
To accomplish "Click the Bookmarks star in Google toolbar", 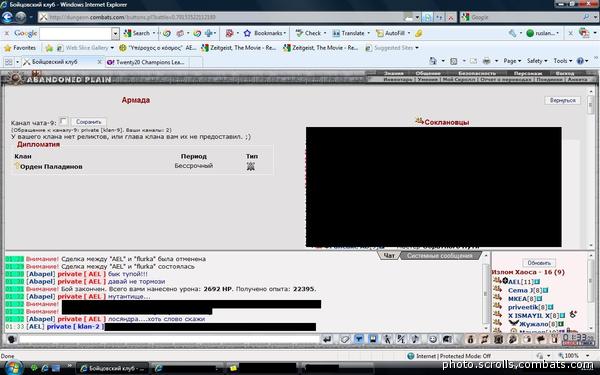I will tap(247, 33).
